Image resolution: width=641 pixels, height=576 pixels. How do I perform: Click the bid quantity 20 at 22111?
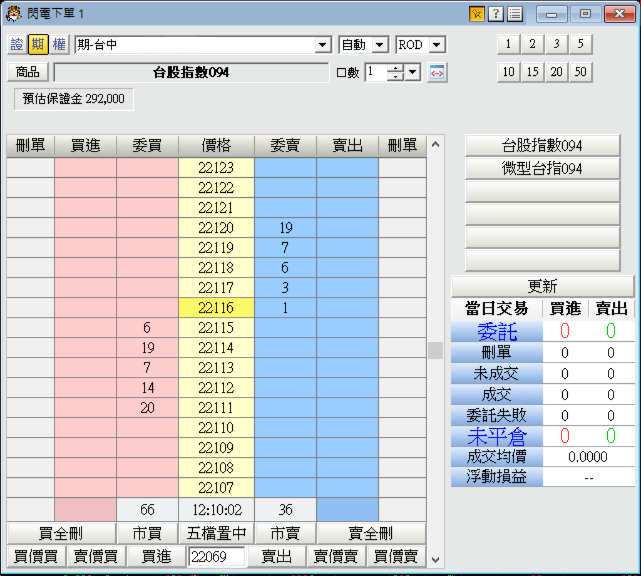(147, 408)
